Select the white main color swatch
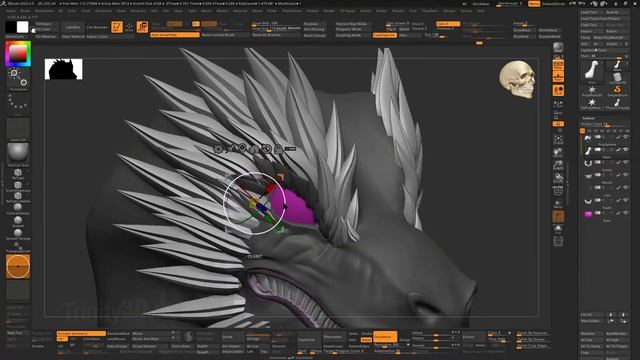The width and height of the screenshot is (640, 360). coord(22,27)
